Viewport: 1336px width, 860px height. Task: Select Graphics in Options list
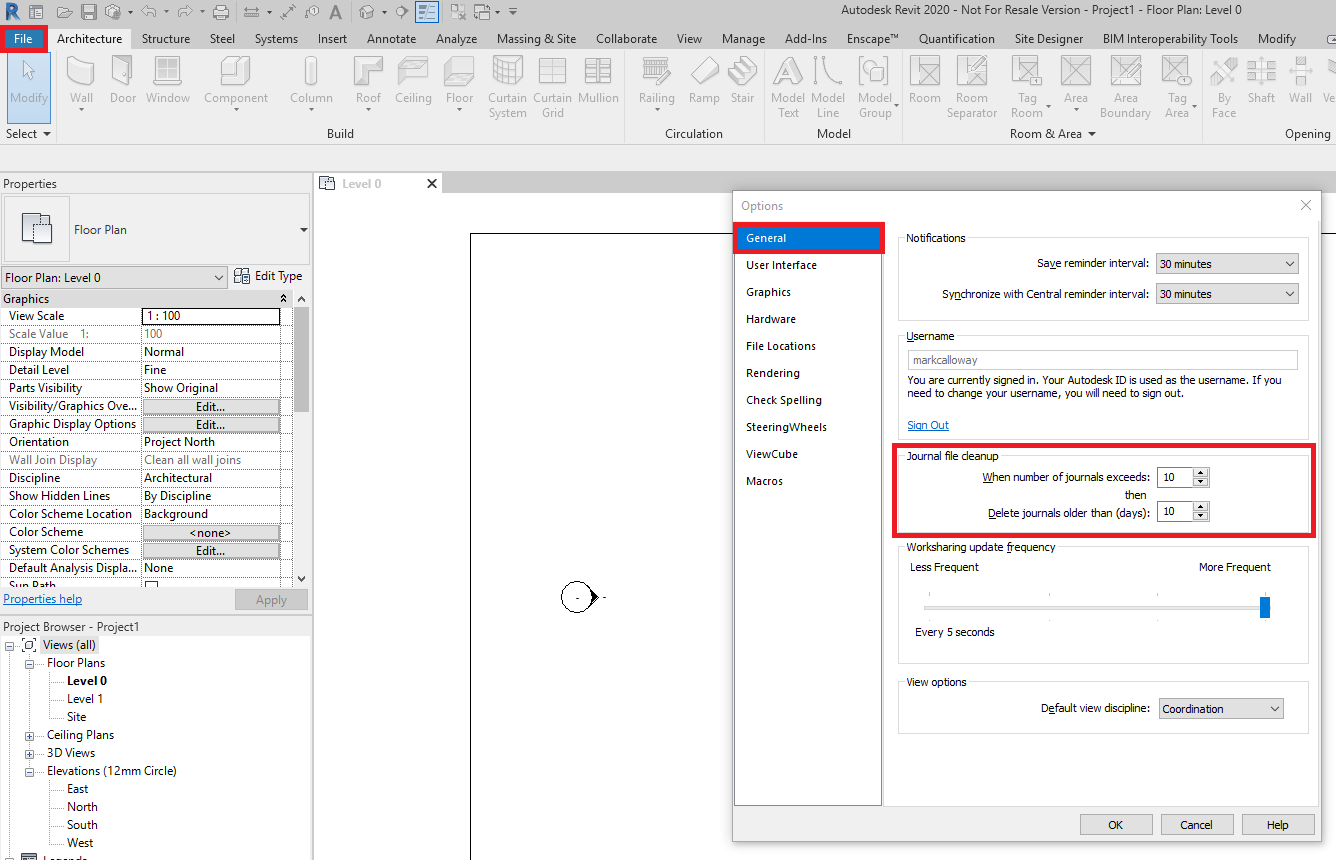coord(768,292)
